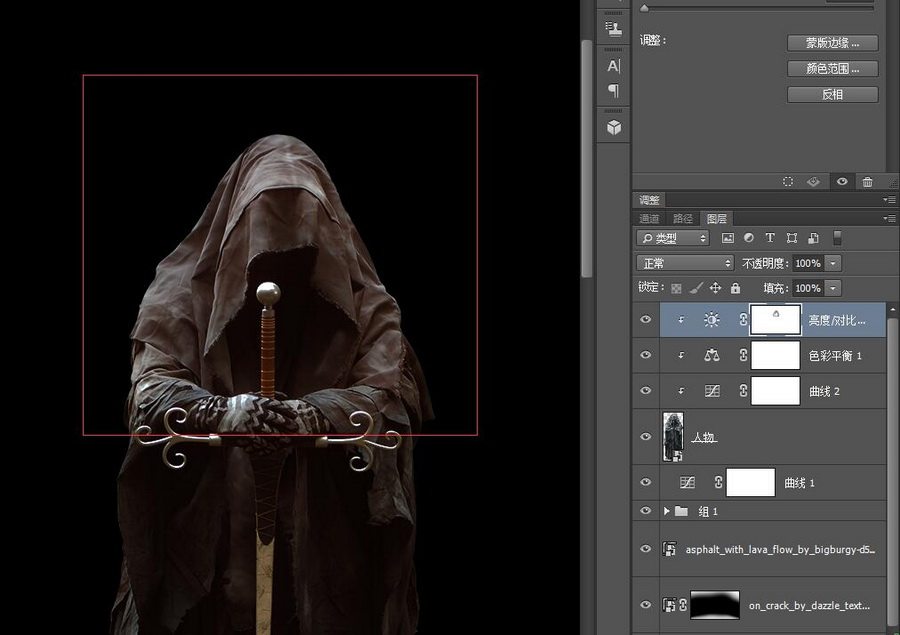The image size is (900, 635).
Task: Click the delete mask trash icon
Action: point(867,181)
